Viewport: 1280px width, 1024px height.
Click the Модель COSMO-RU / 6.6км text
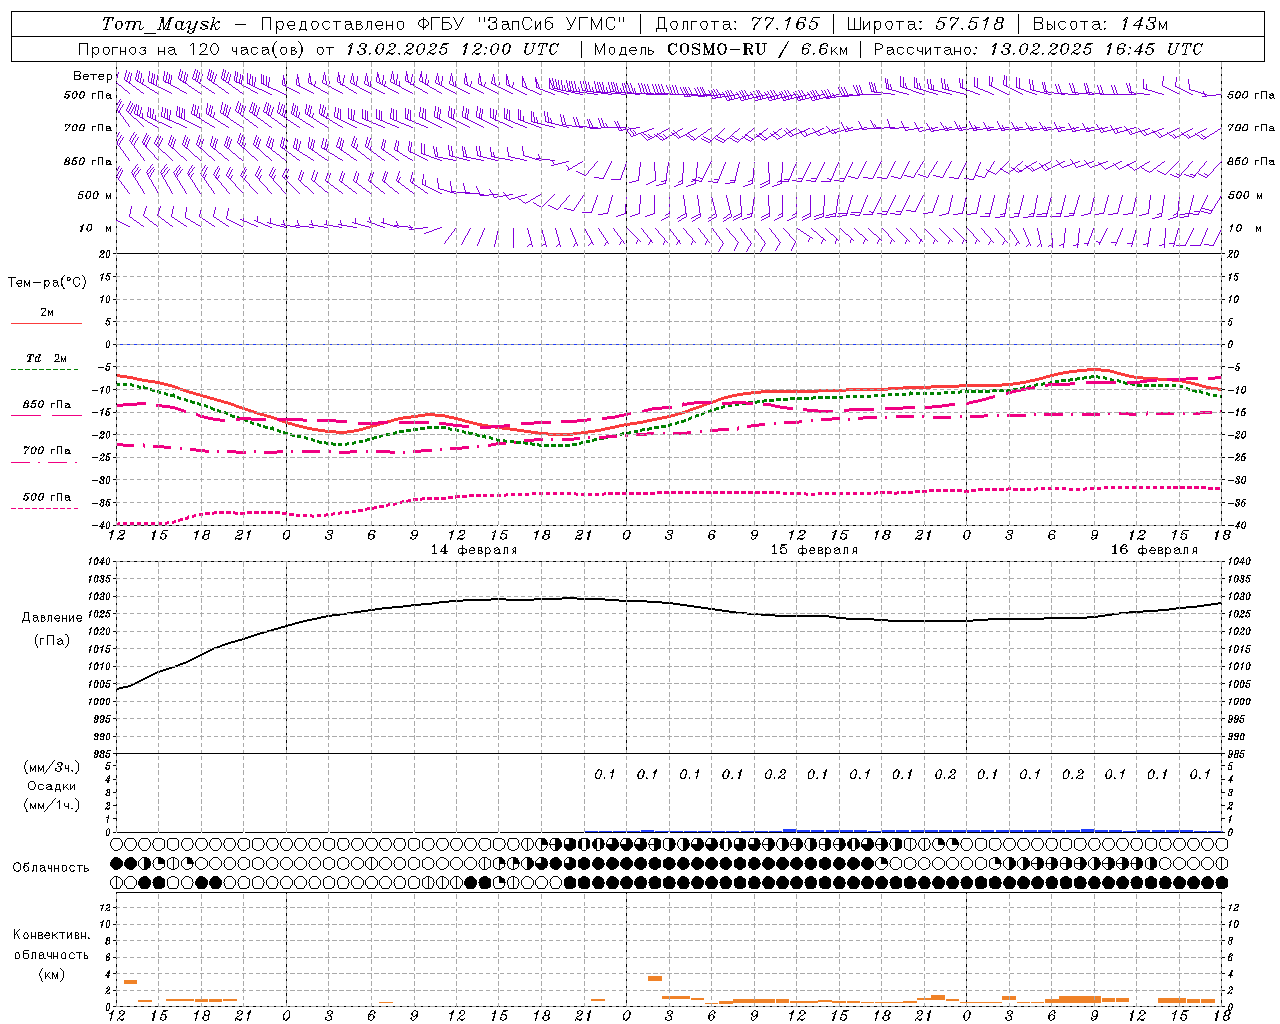(x=721, y=49)
